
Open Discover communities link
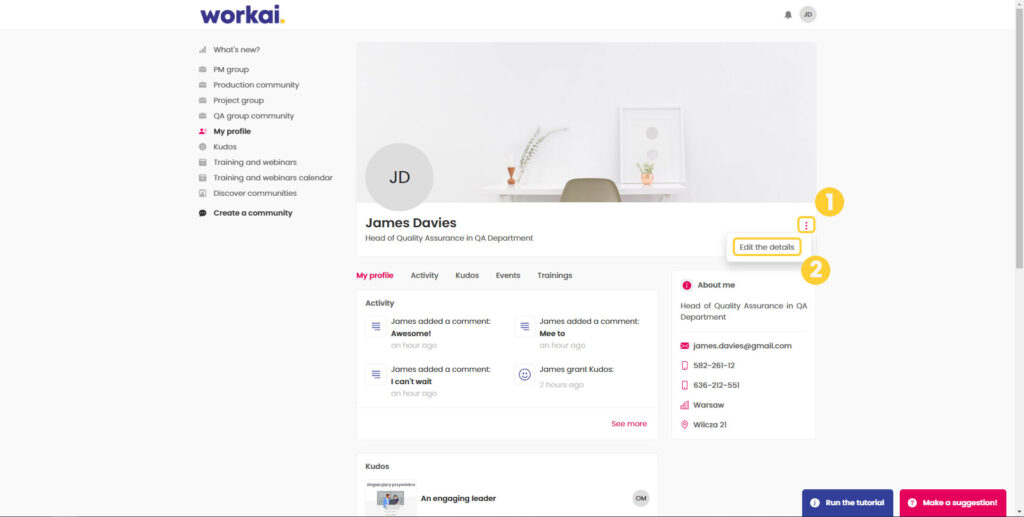[255, 193]
